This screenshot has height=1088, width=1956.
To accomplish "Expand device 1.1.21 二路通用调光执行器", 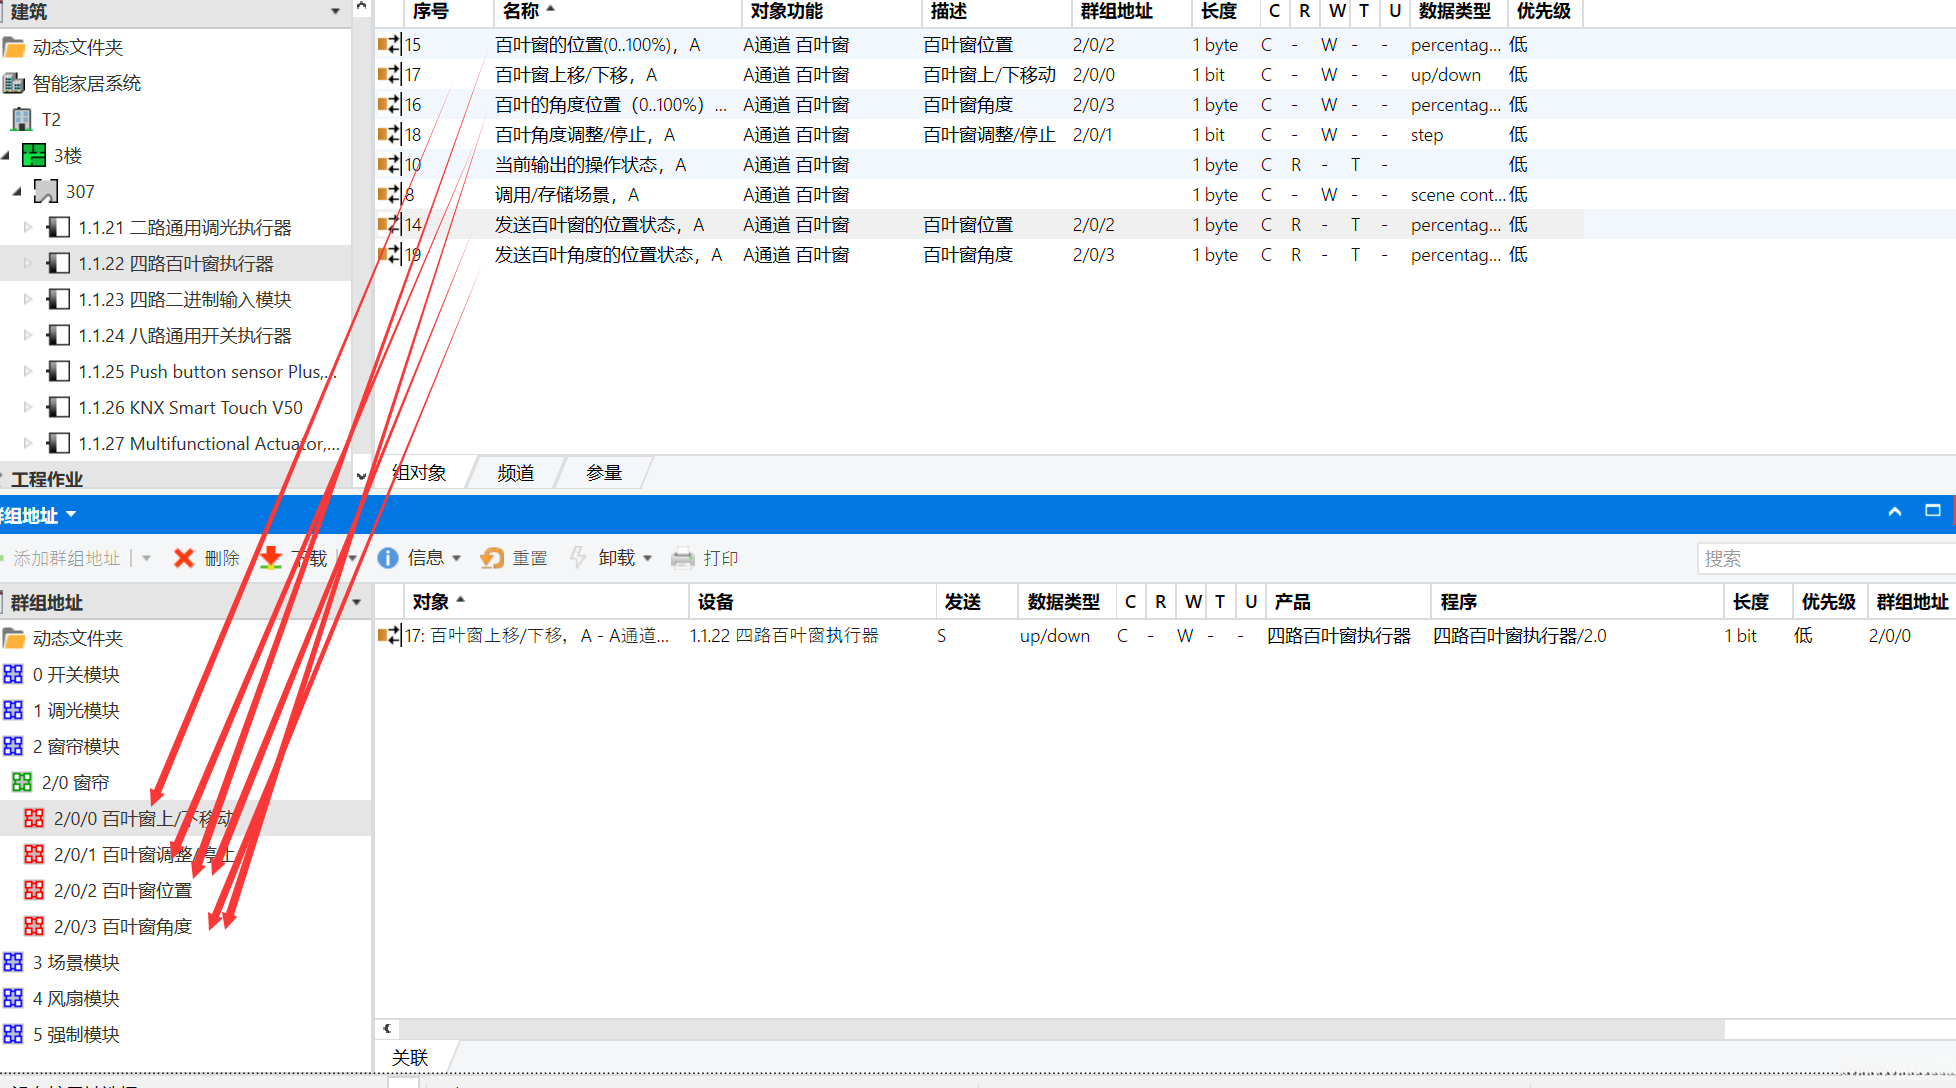I will (28, 228).
